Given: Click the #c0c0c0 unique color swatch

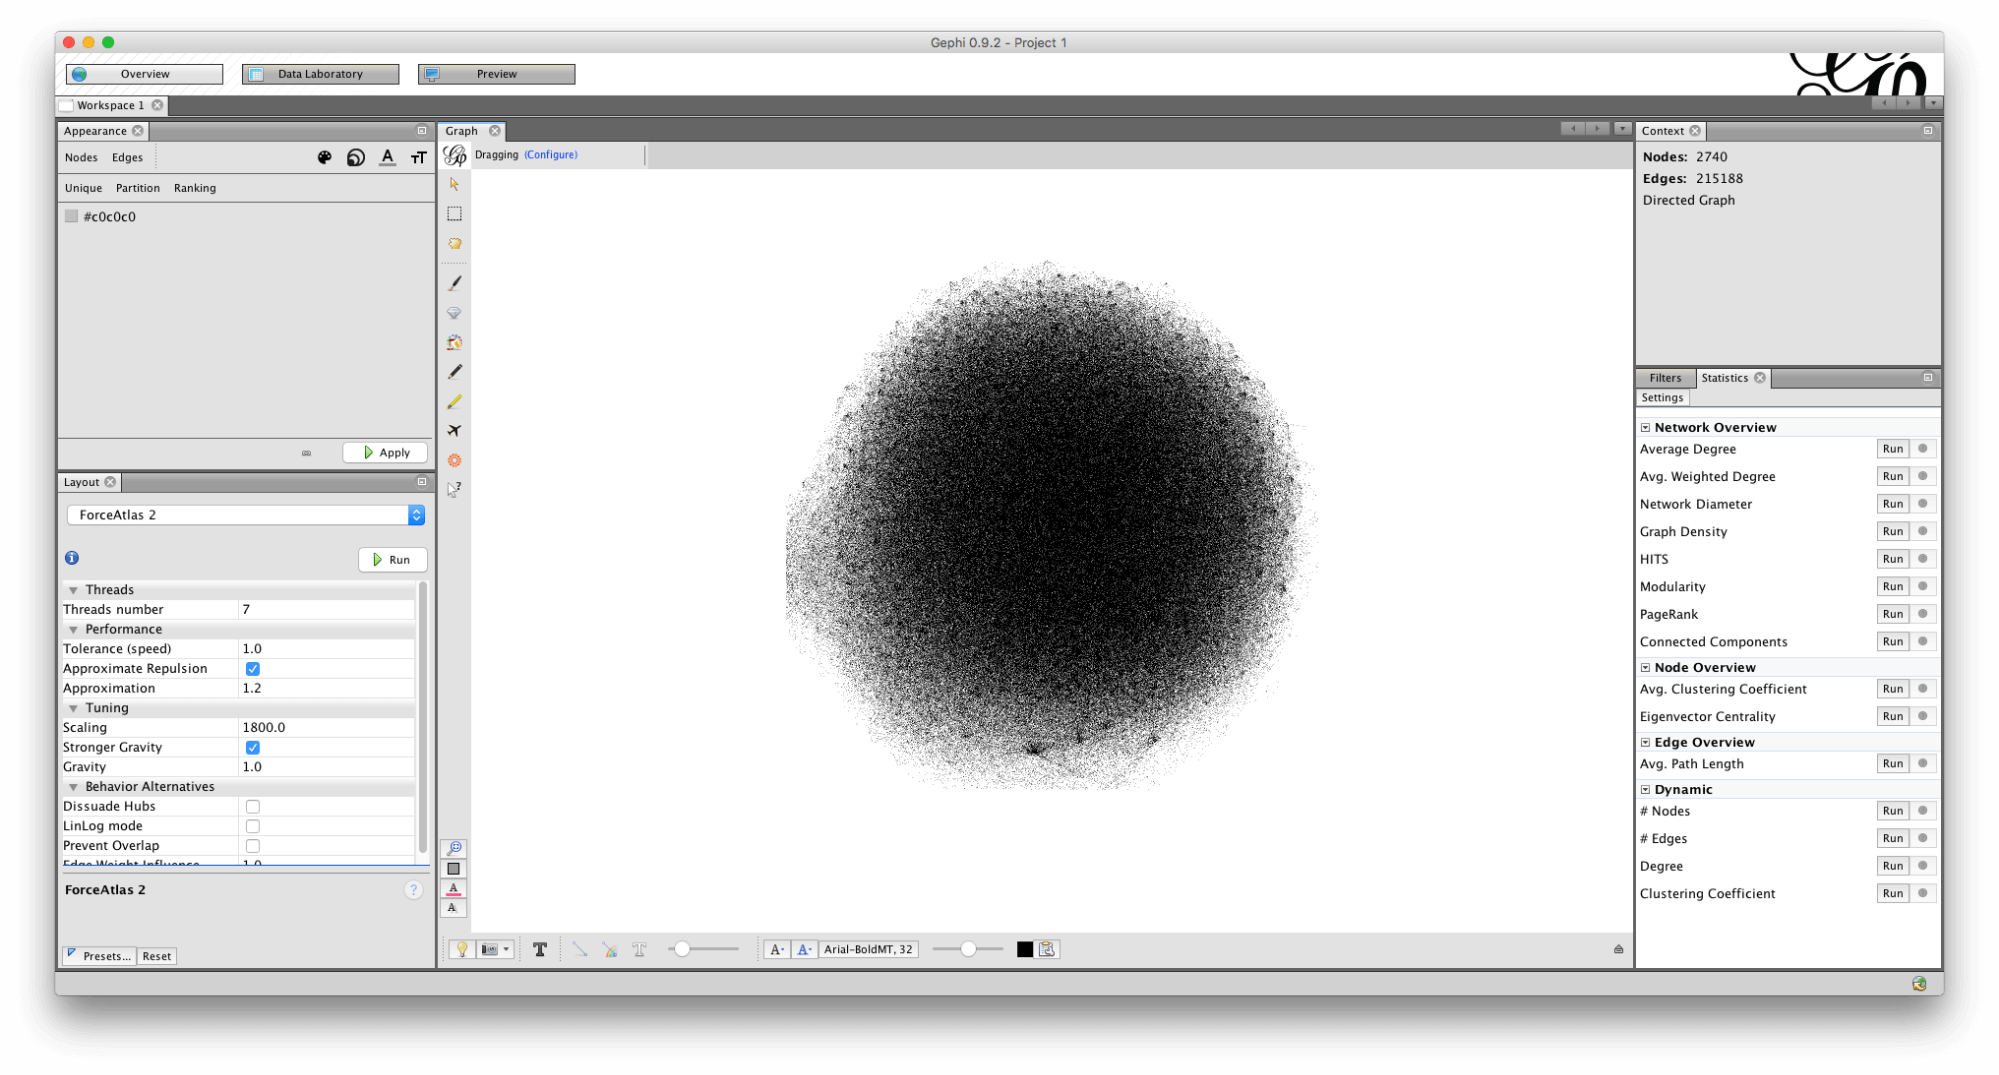Looking at the screenshot, I should pyautogui.click(x=71, y=217).
